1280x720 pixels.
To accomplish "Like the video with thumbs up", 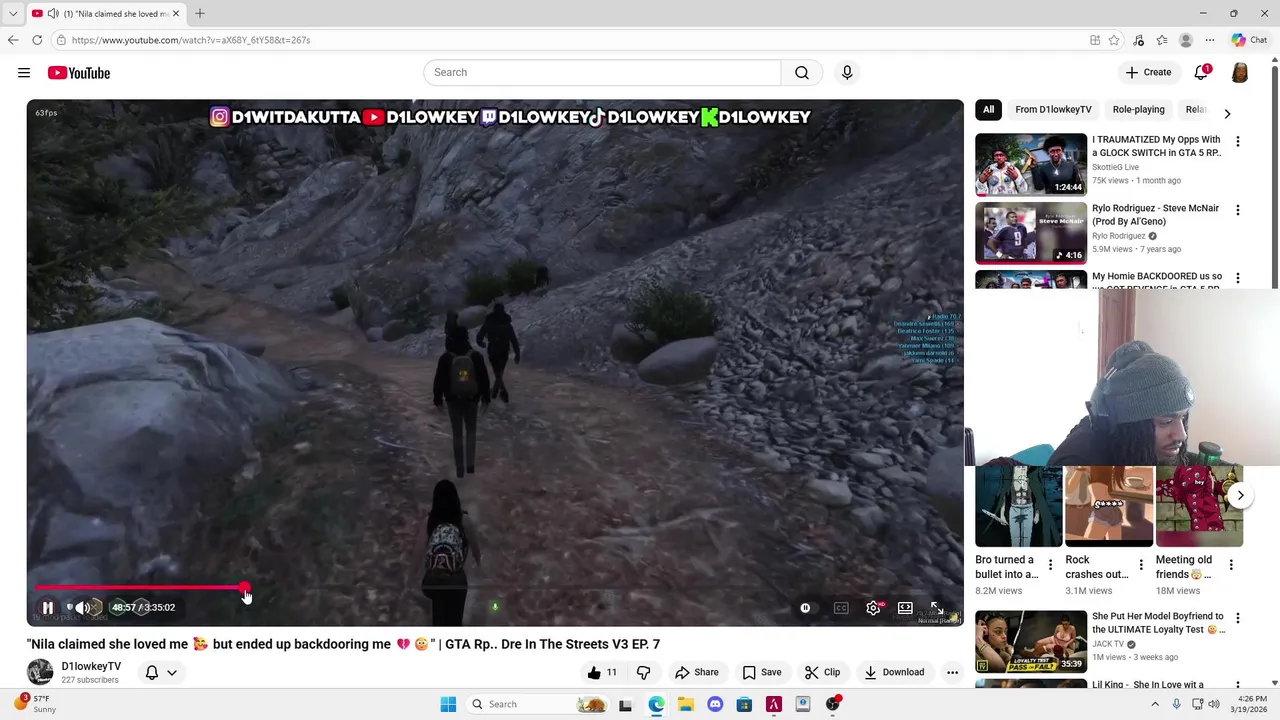I will 603,672.
